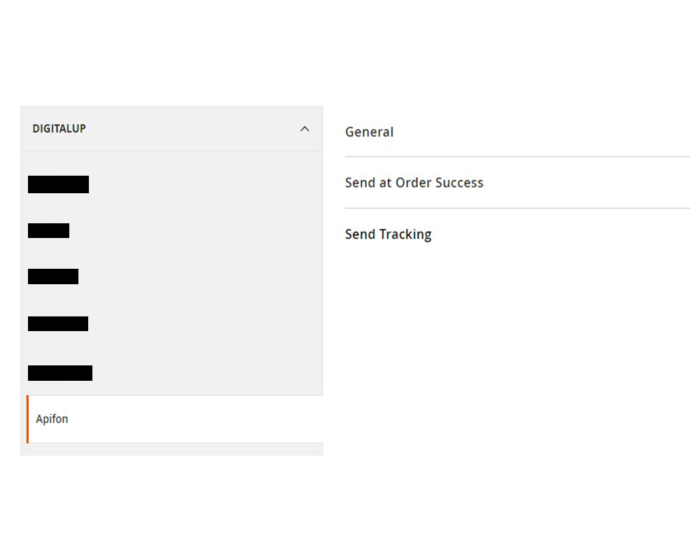Select the second, shortest redacted sidebar item

(x=48, y=231)
